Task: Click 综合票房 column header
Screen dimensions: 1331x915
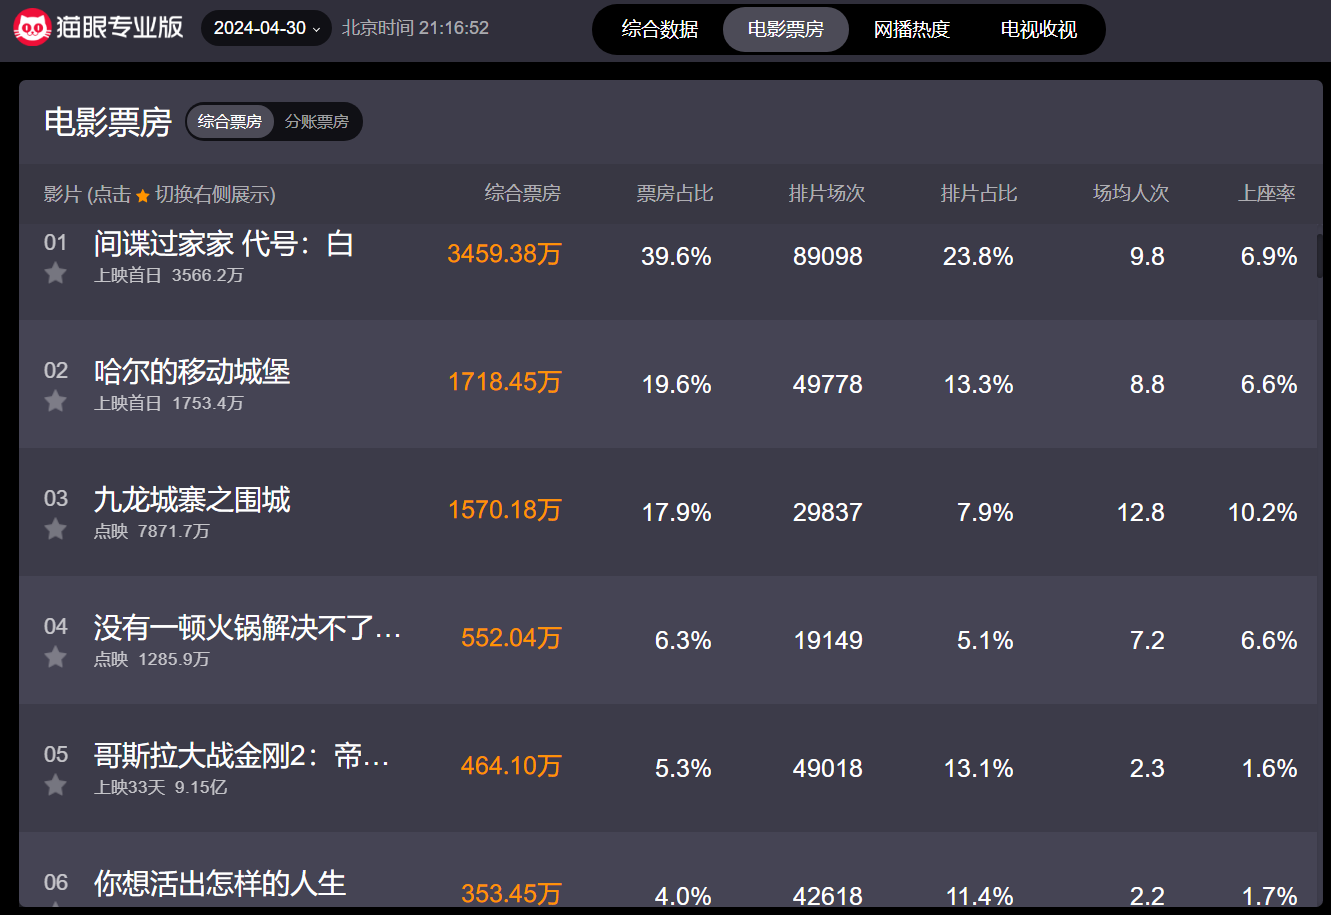Action: click(x=523, y=193)
